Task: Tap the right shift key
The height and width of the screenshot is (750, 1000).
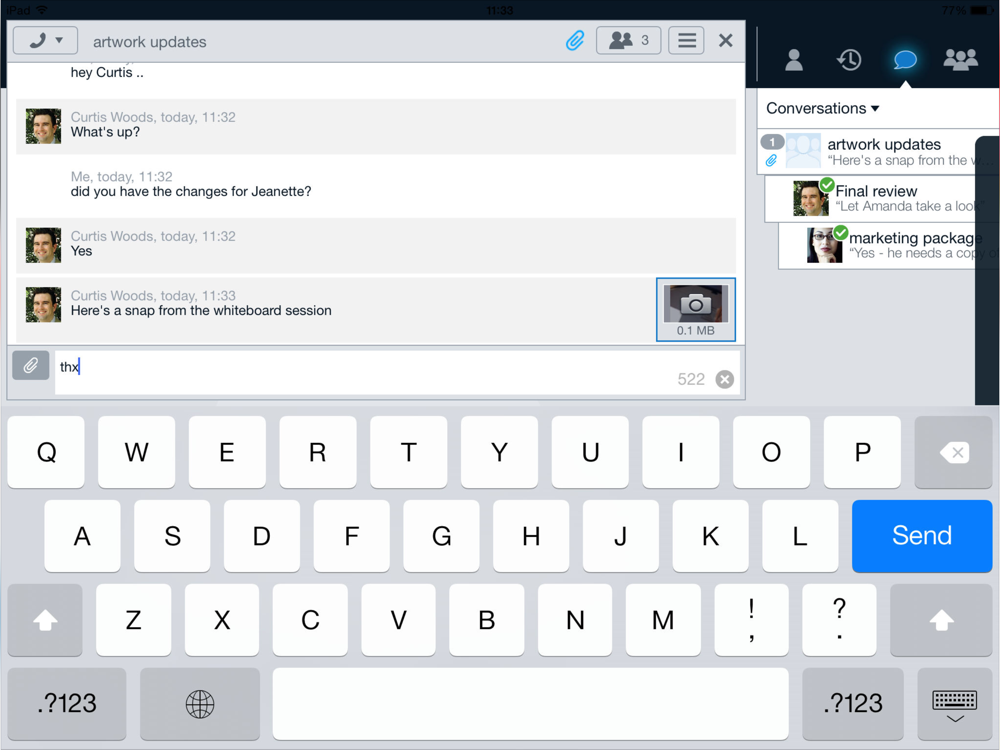Action: [x=941, y=620]
